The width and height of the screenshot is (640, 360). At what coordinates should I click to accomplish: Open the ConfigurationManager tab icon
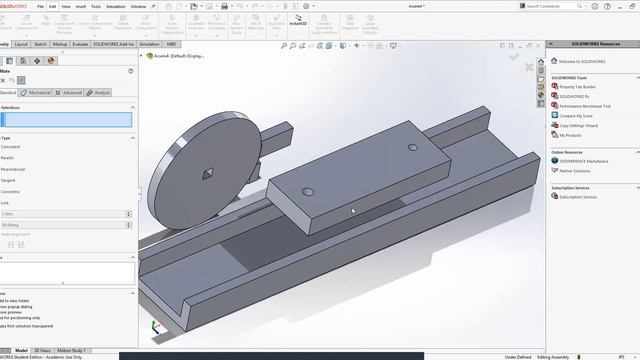[x=23, y=61]
